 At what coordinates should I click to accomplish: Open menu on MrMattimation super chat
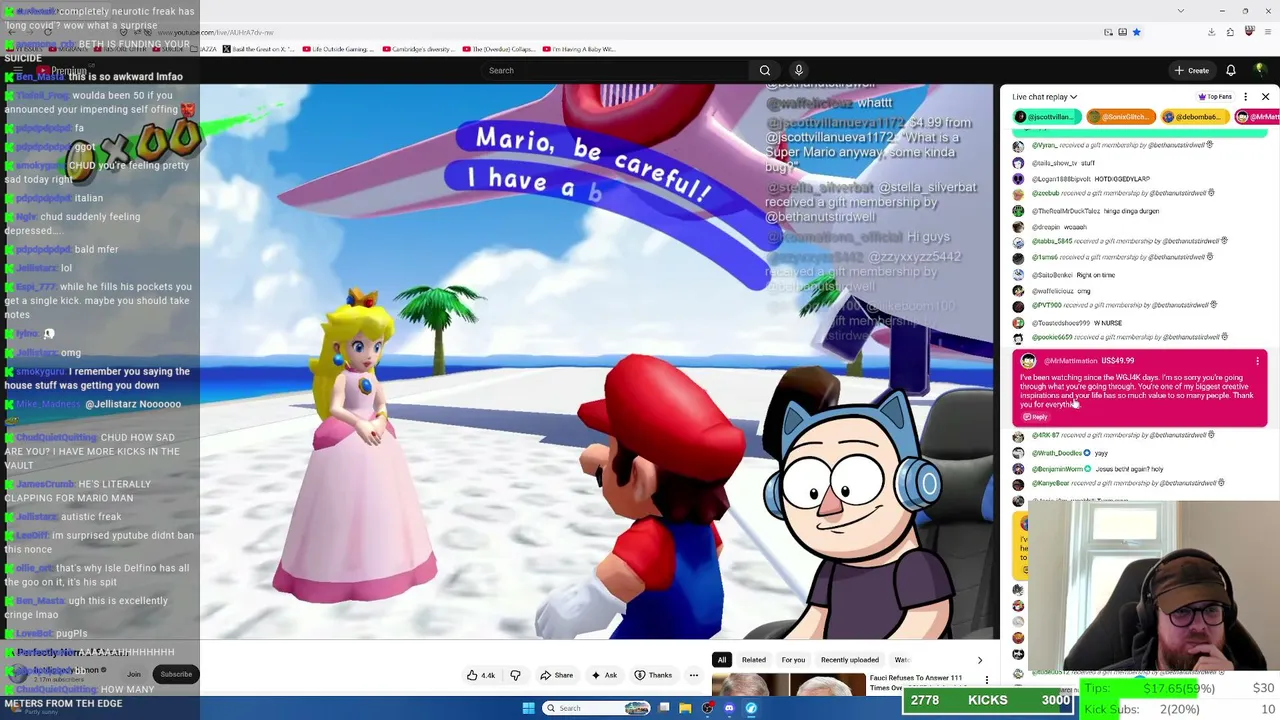point(1258,361)
